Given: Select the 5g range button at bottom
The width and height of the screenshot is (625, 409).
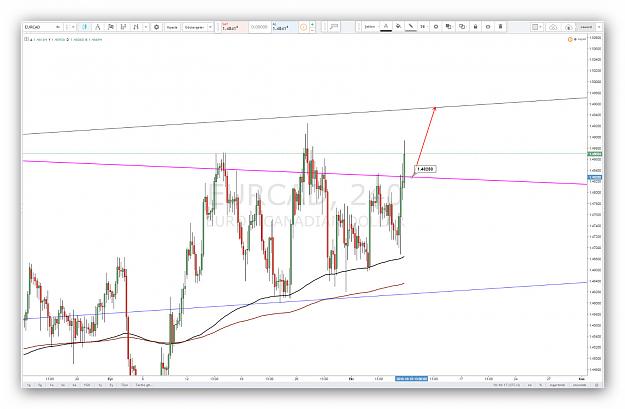Looking at the screenshot, I should coord(40,385).
